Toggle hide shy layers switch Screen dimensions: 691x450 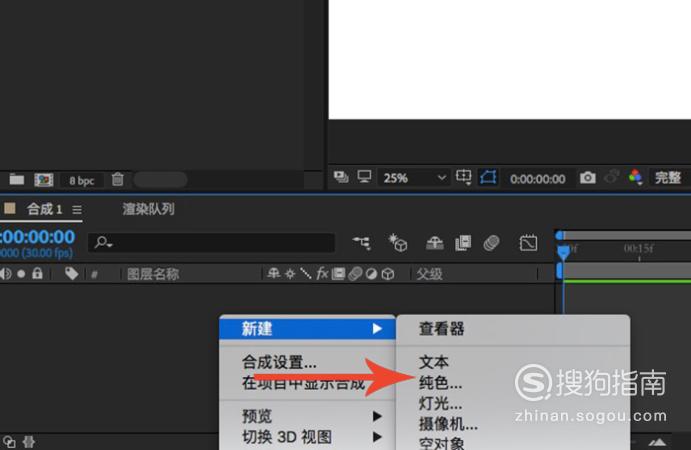click(435, 243)
